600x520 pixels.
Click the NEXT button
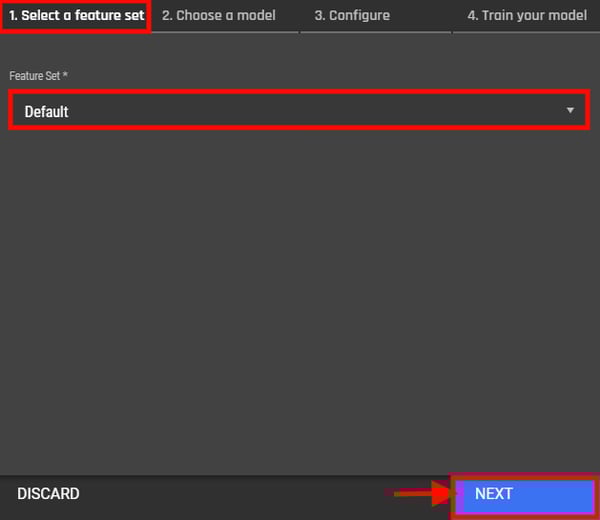tap(525, 496)
